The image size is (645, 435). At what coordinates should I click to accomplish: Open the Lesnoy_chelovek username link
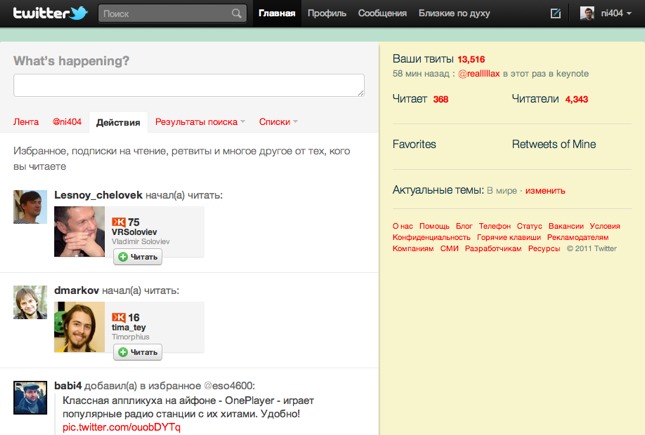click(x=98, y=195)
